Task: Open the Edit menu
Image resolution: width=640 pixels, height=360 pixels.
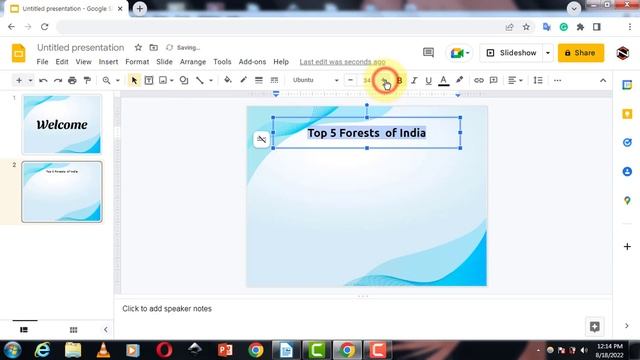Action: [x=62, y=62]
